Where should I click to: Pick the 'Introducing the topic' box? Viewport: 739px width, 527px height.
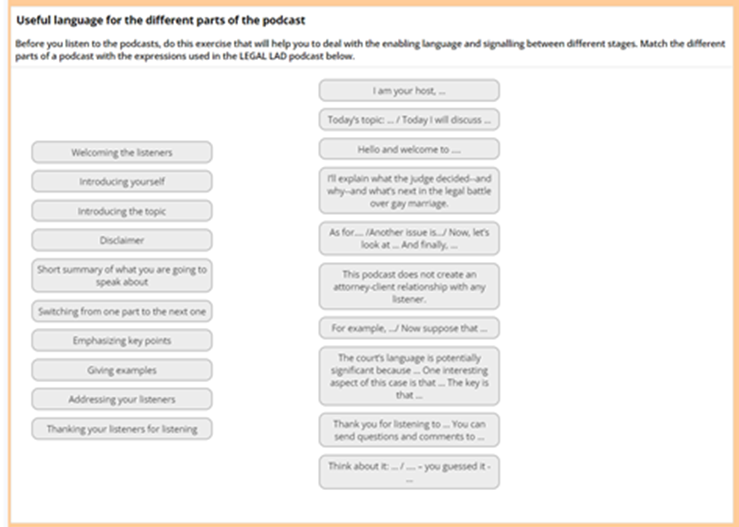(122, 212)
